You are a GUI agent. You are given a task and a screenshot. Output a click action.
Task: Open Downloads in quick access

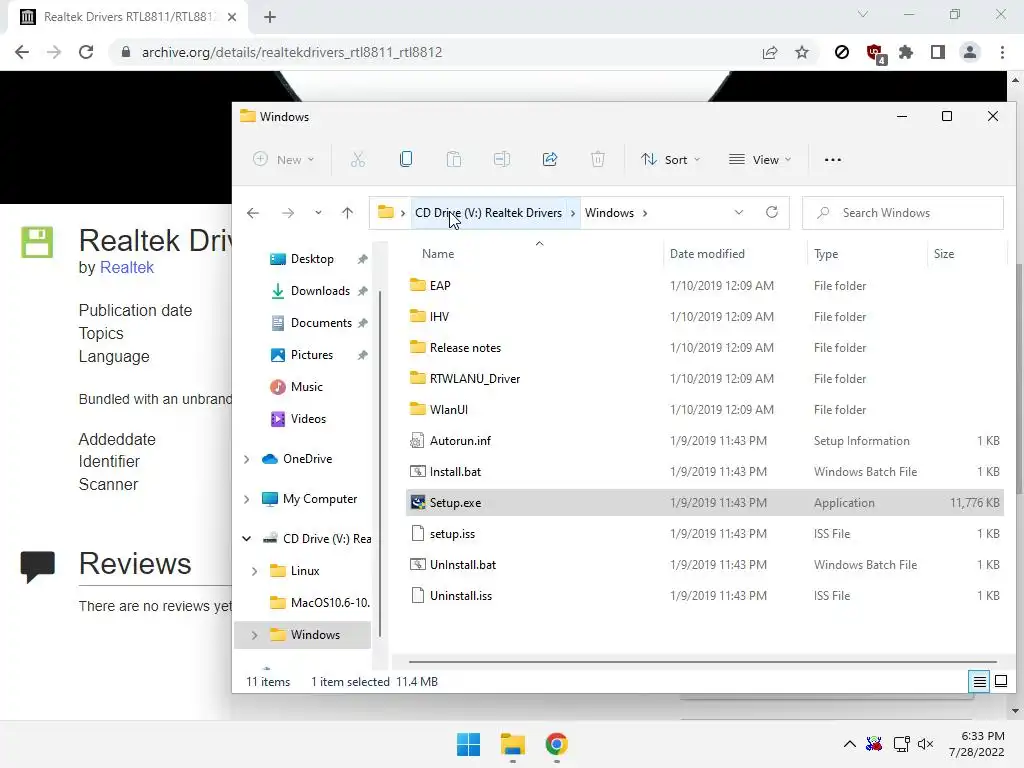tap(320, 291)
